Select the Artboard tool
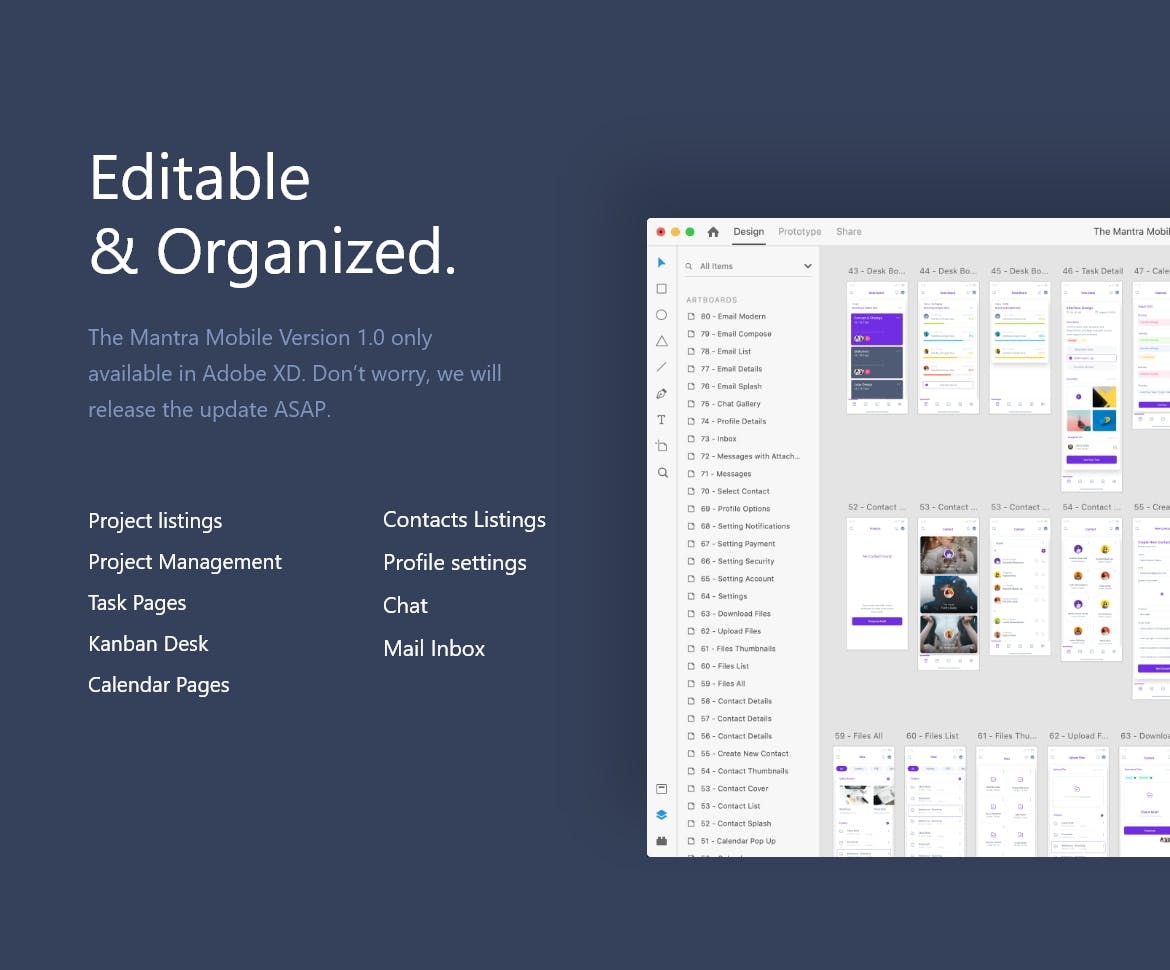Image resolution: width=1170 pixels, height=970 pixels. (661, 446)
